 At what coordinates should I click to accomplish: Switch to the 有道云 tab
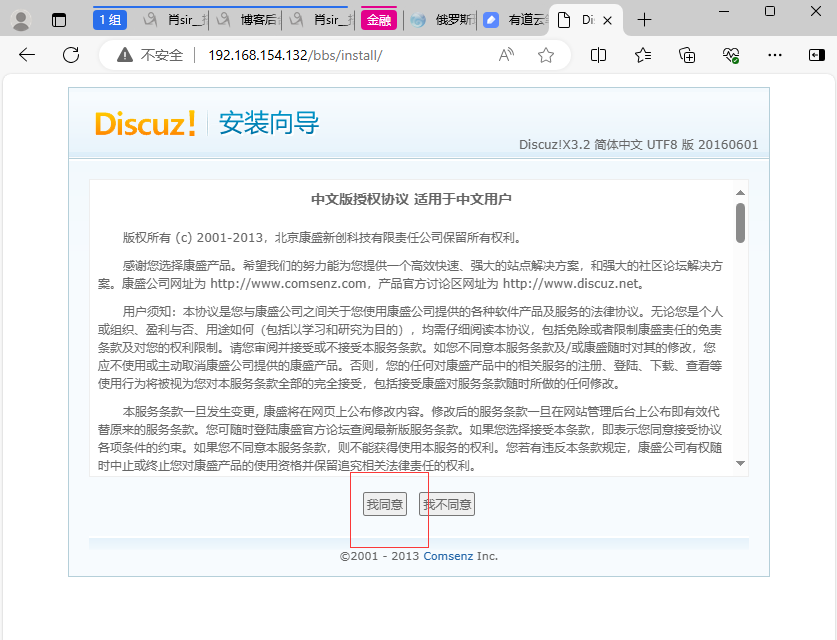click(515, 20)
